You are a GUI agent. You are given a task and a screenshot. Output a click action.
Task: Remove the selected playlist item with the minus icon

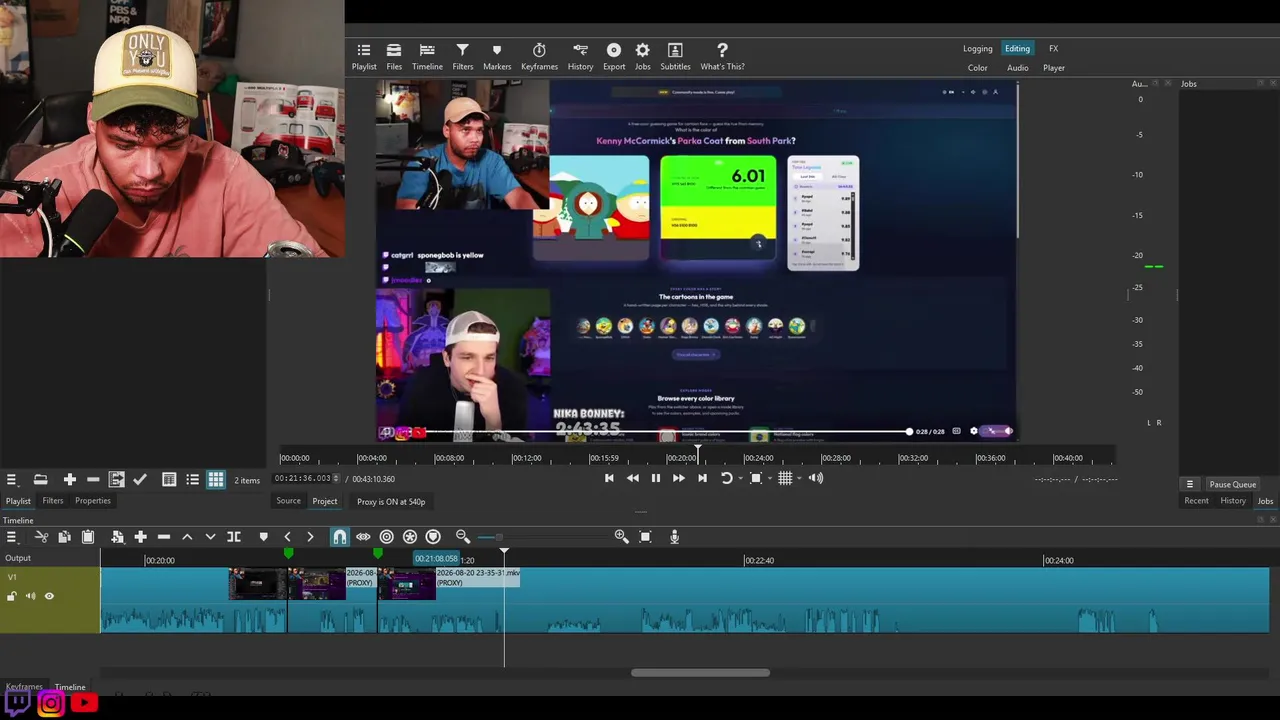pyautogui.click(x=93, y=480)
